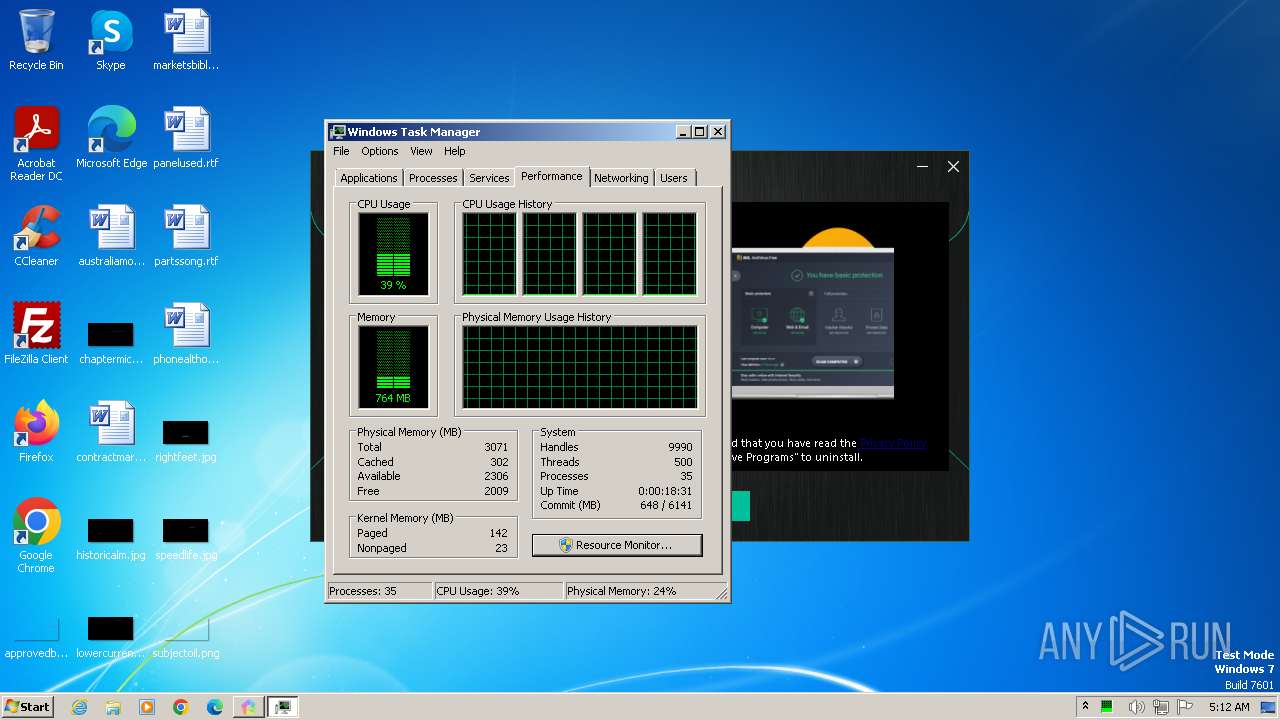Click the first CPU Usage History graph
Image resolution: width=1280 pixels, height=720 pixels.
[x=489, y=254]
